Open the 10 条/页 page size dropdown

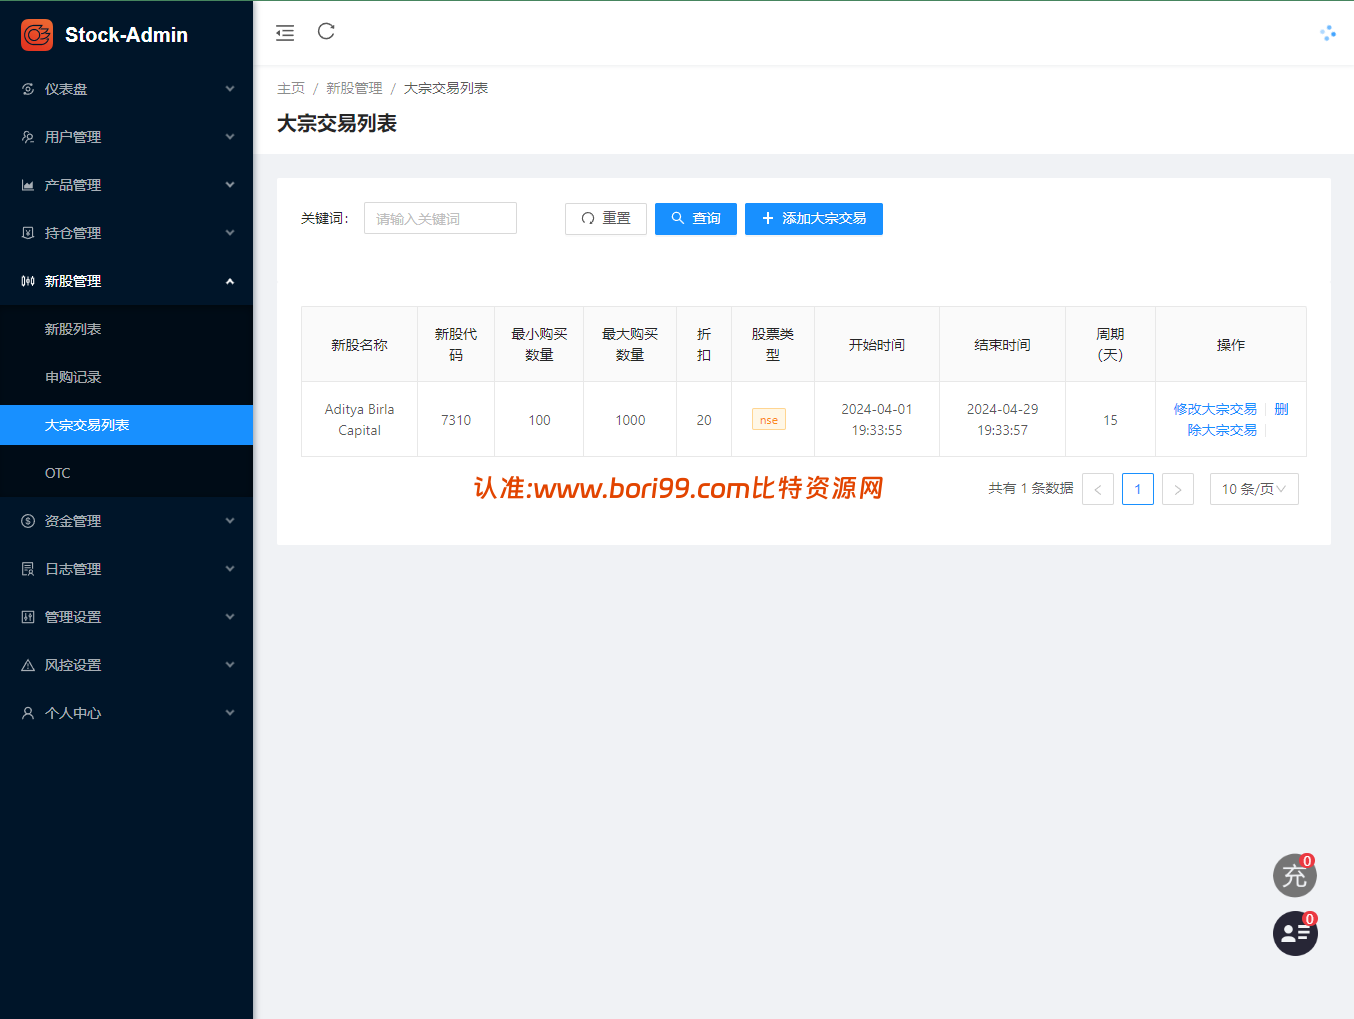[1254, 489]
